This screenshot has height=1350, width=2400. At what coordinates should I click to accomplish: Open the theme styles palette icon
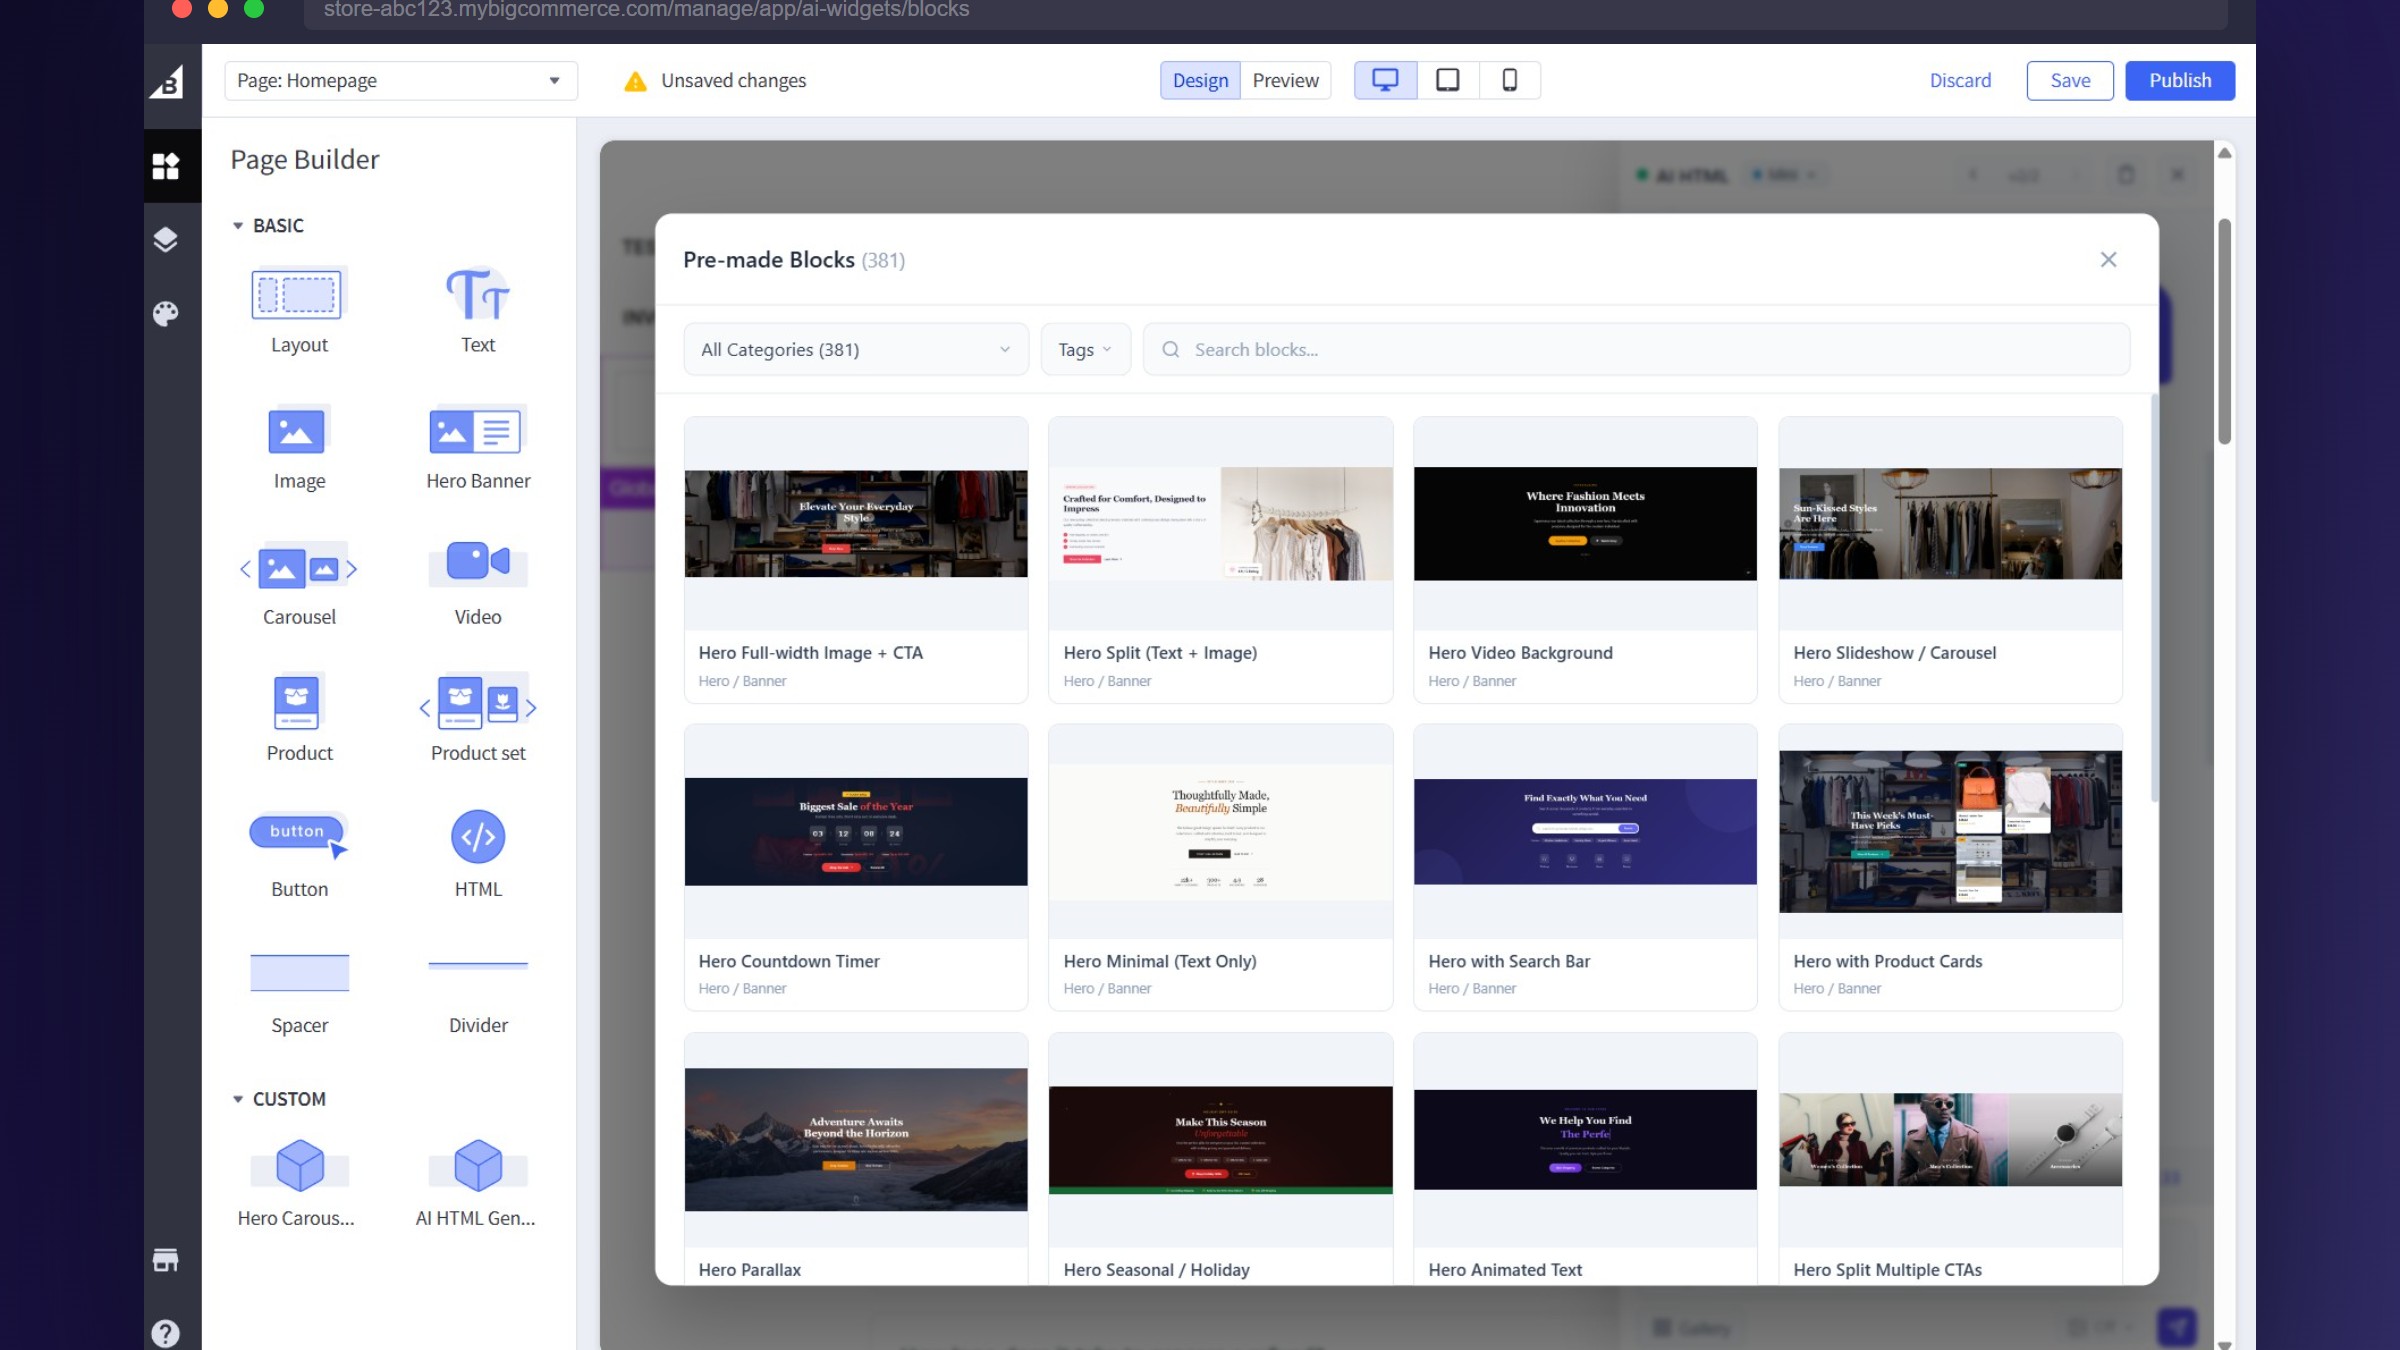pos(166,314)
